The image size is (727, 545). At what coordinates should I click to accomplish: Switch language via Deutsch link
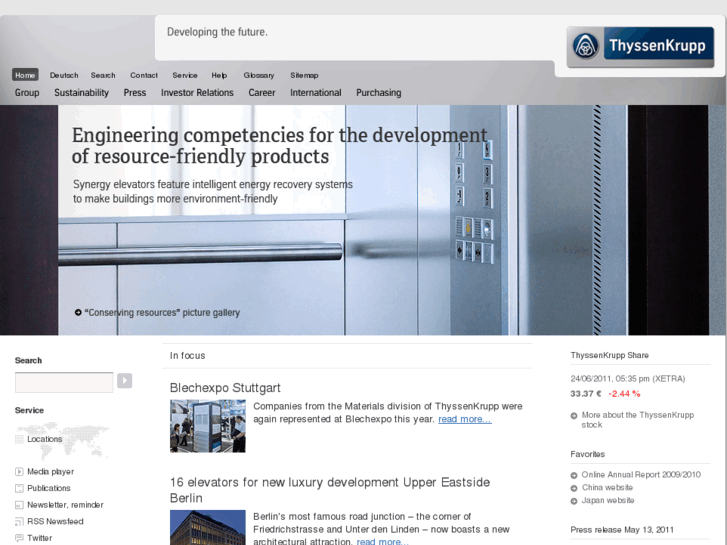(x=64, y=75)
